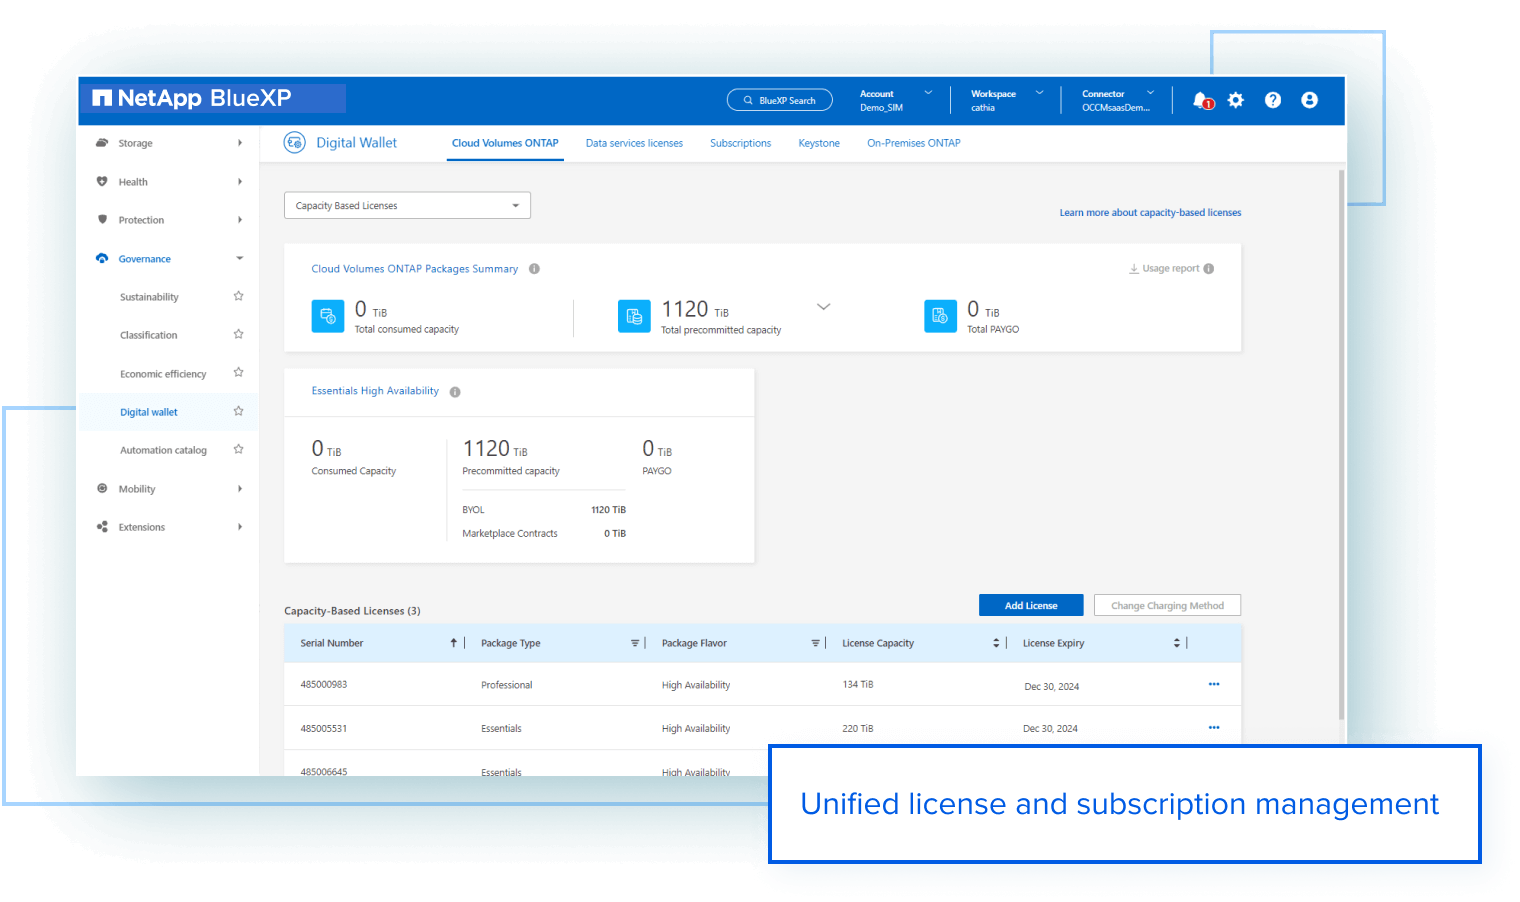1520x902 pixels.
Task: Expand Total precommitted capacity chevron
Action: pyautogui.click(x=823, y=307)
